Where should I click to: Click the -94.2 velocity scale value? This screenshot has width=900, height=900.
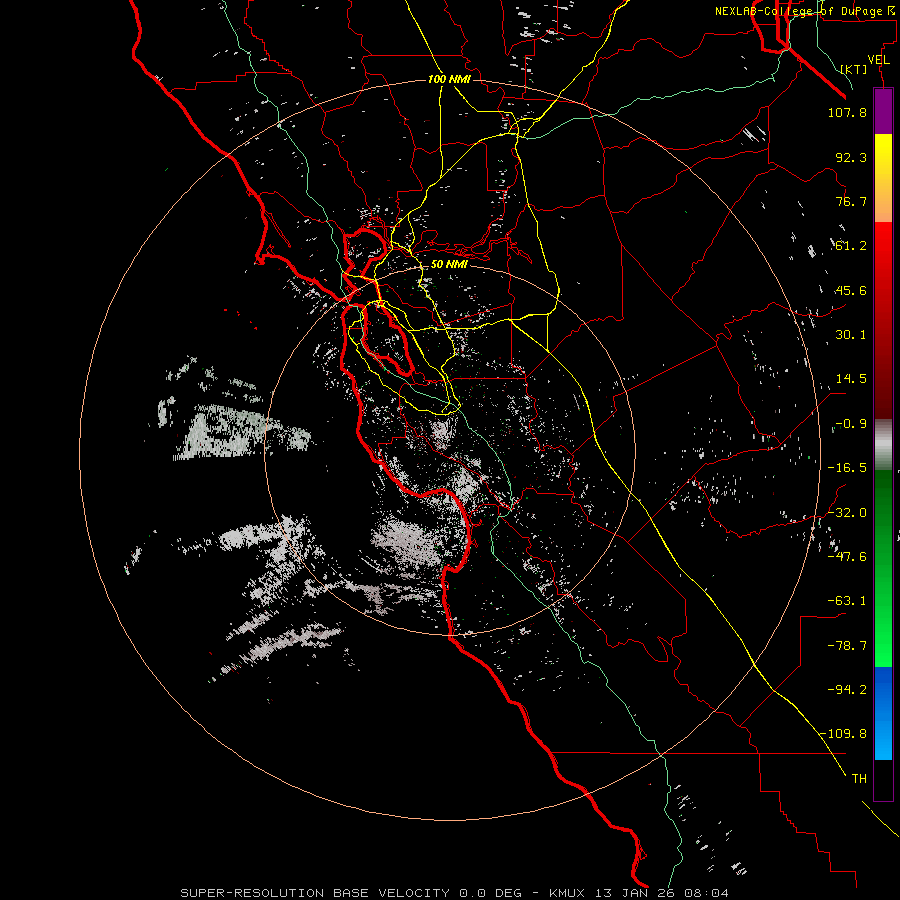tap(847, 689)
